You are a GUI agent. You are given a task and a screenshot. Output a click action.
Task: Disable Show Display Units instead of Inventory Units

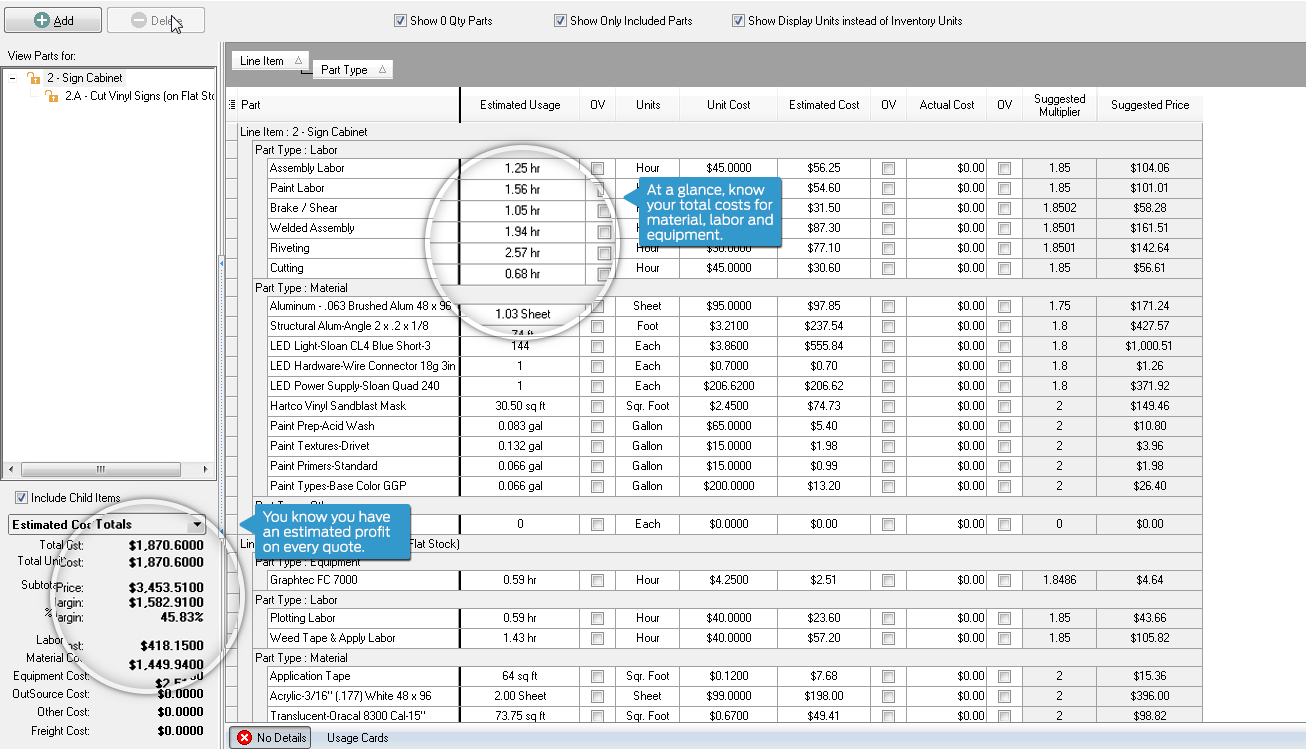point(738,21)
